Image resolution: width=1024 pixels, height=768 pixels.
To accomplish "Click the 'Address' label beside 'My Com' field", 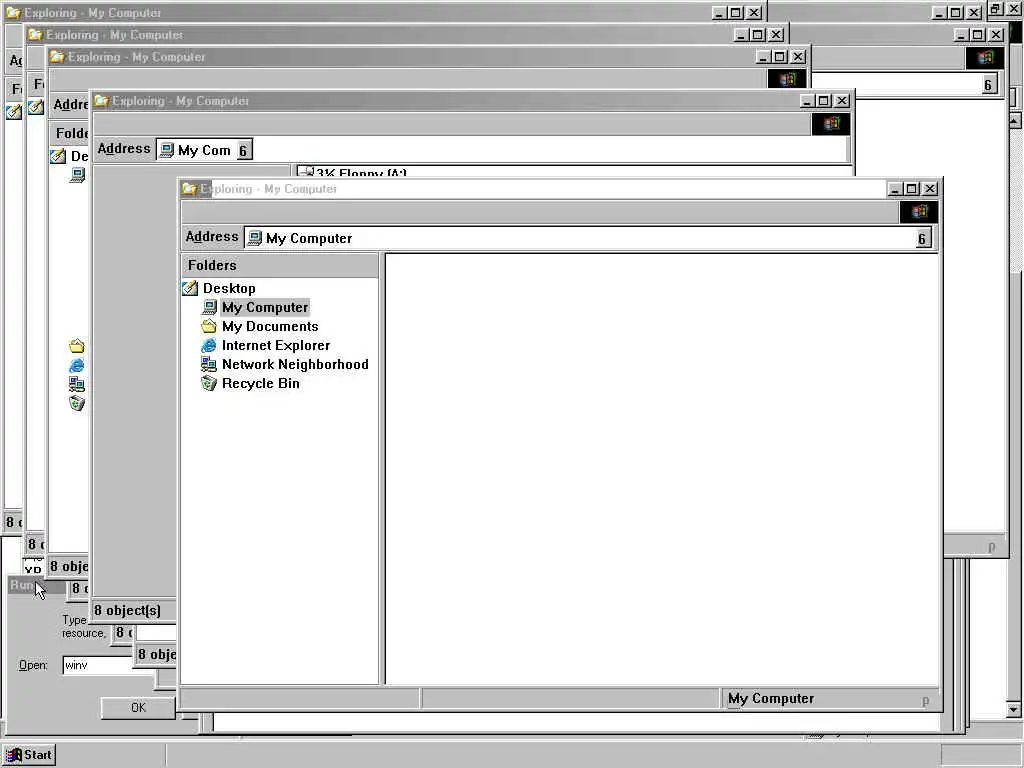I will point(123,148).
